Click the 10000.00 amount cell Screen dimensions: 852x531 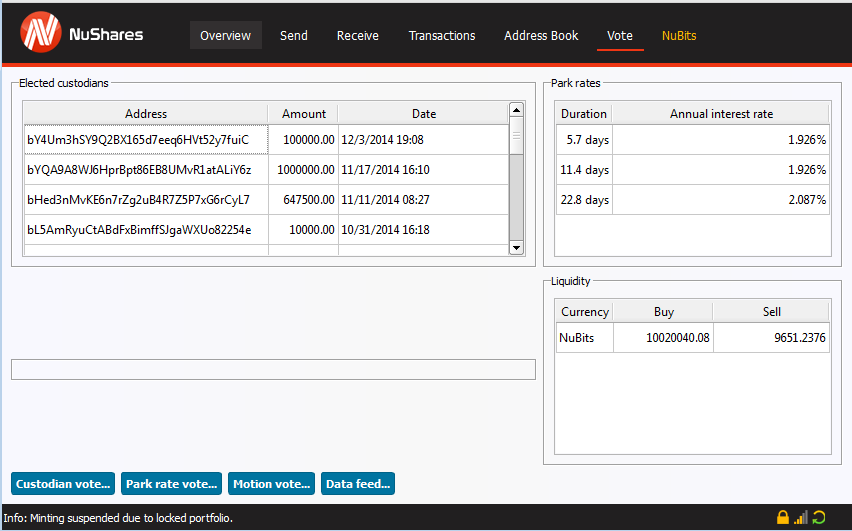pos(303,229)
